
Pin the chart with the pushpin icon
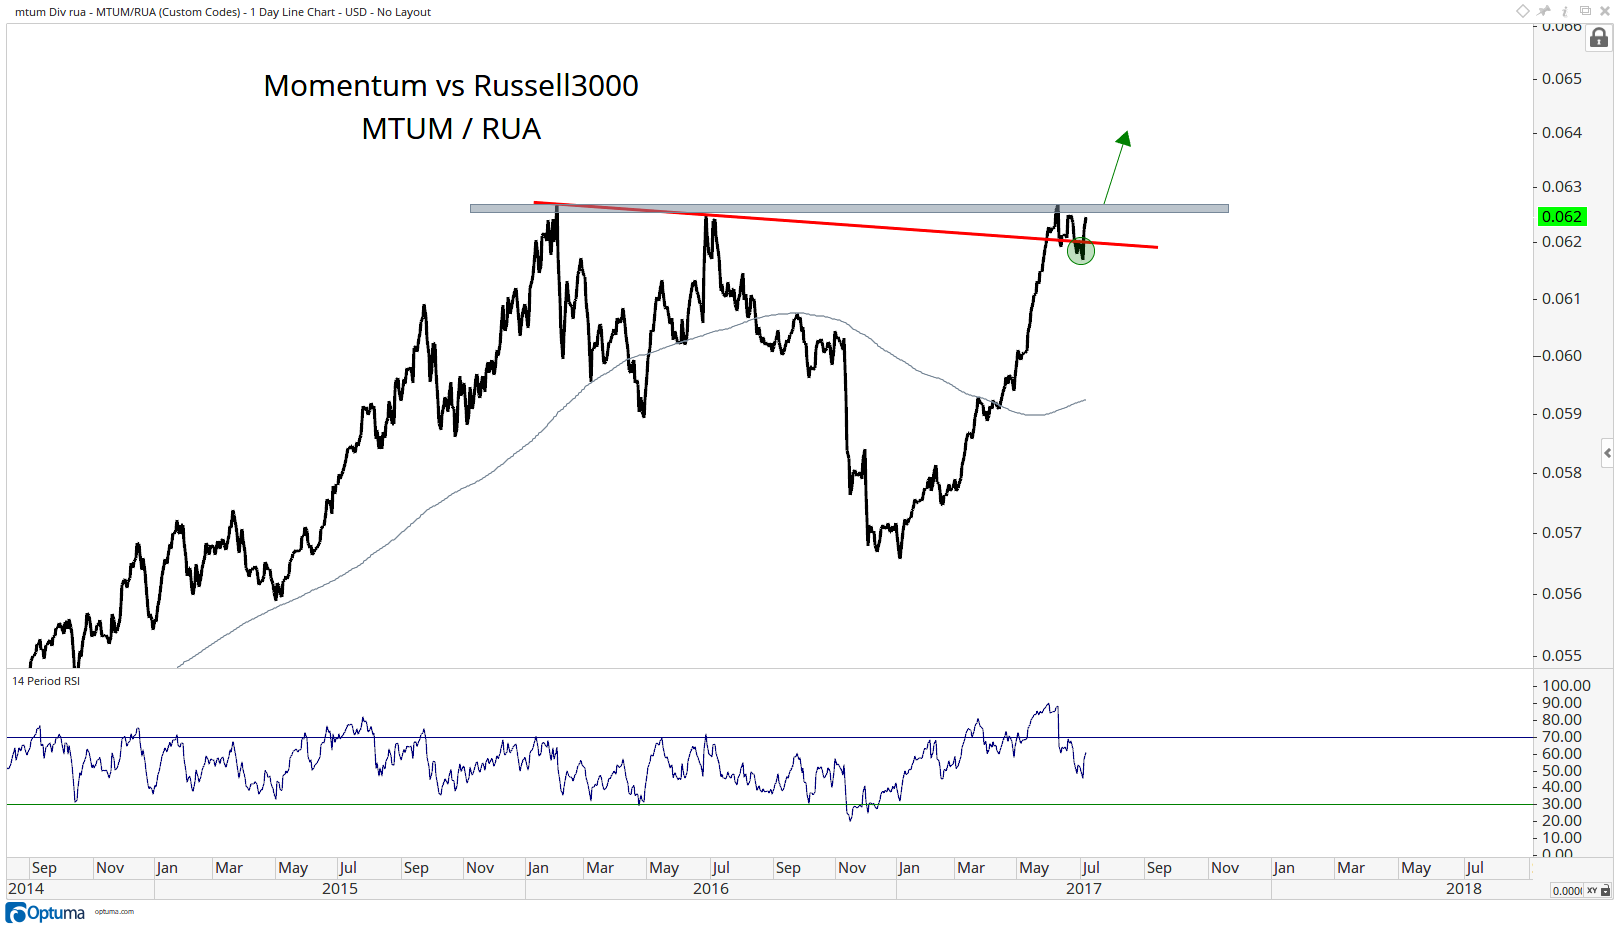pyautogui.click(x=1544, y=11)
